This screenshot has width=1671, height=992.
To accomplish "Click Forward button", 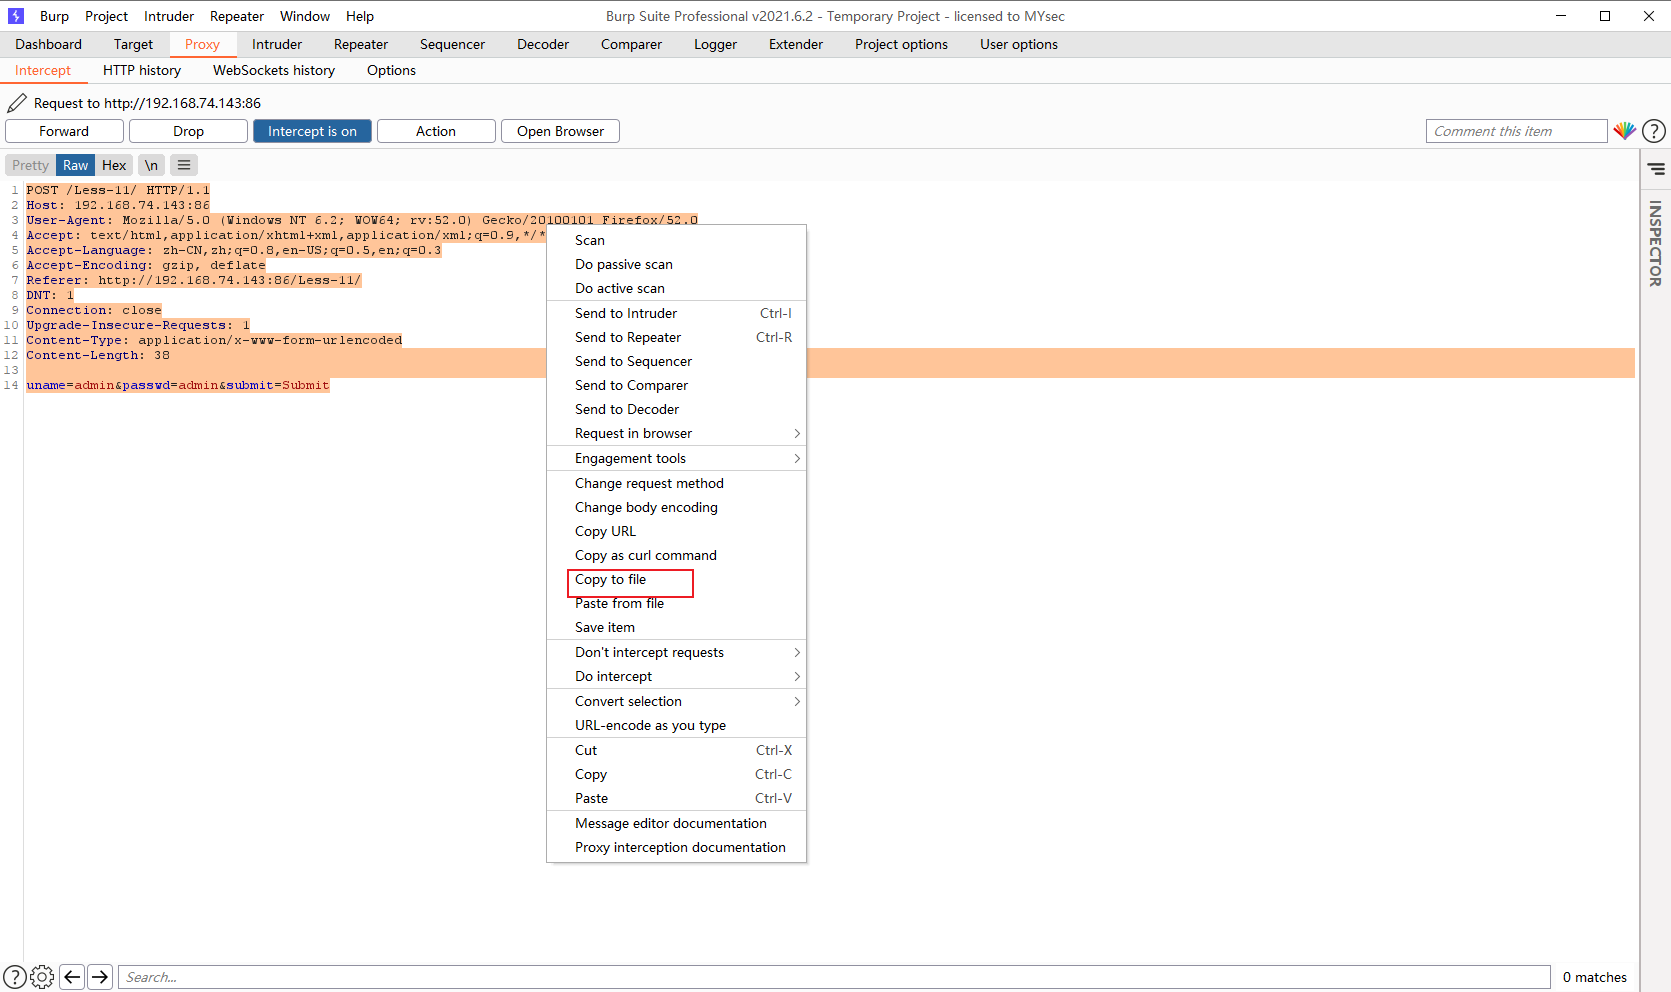I will coord(64,131).
